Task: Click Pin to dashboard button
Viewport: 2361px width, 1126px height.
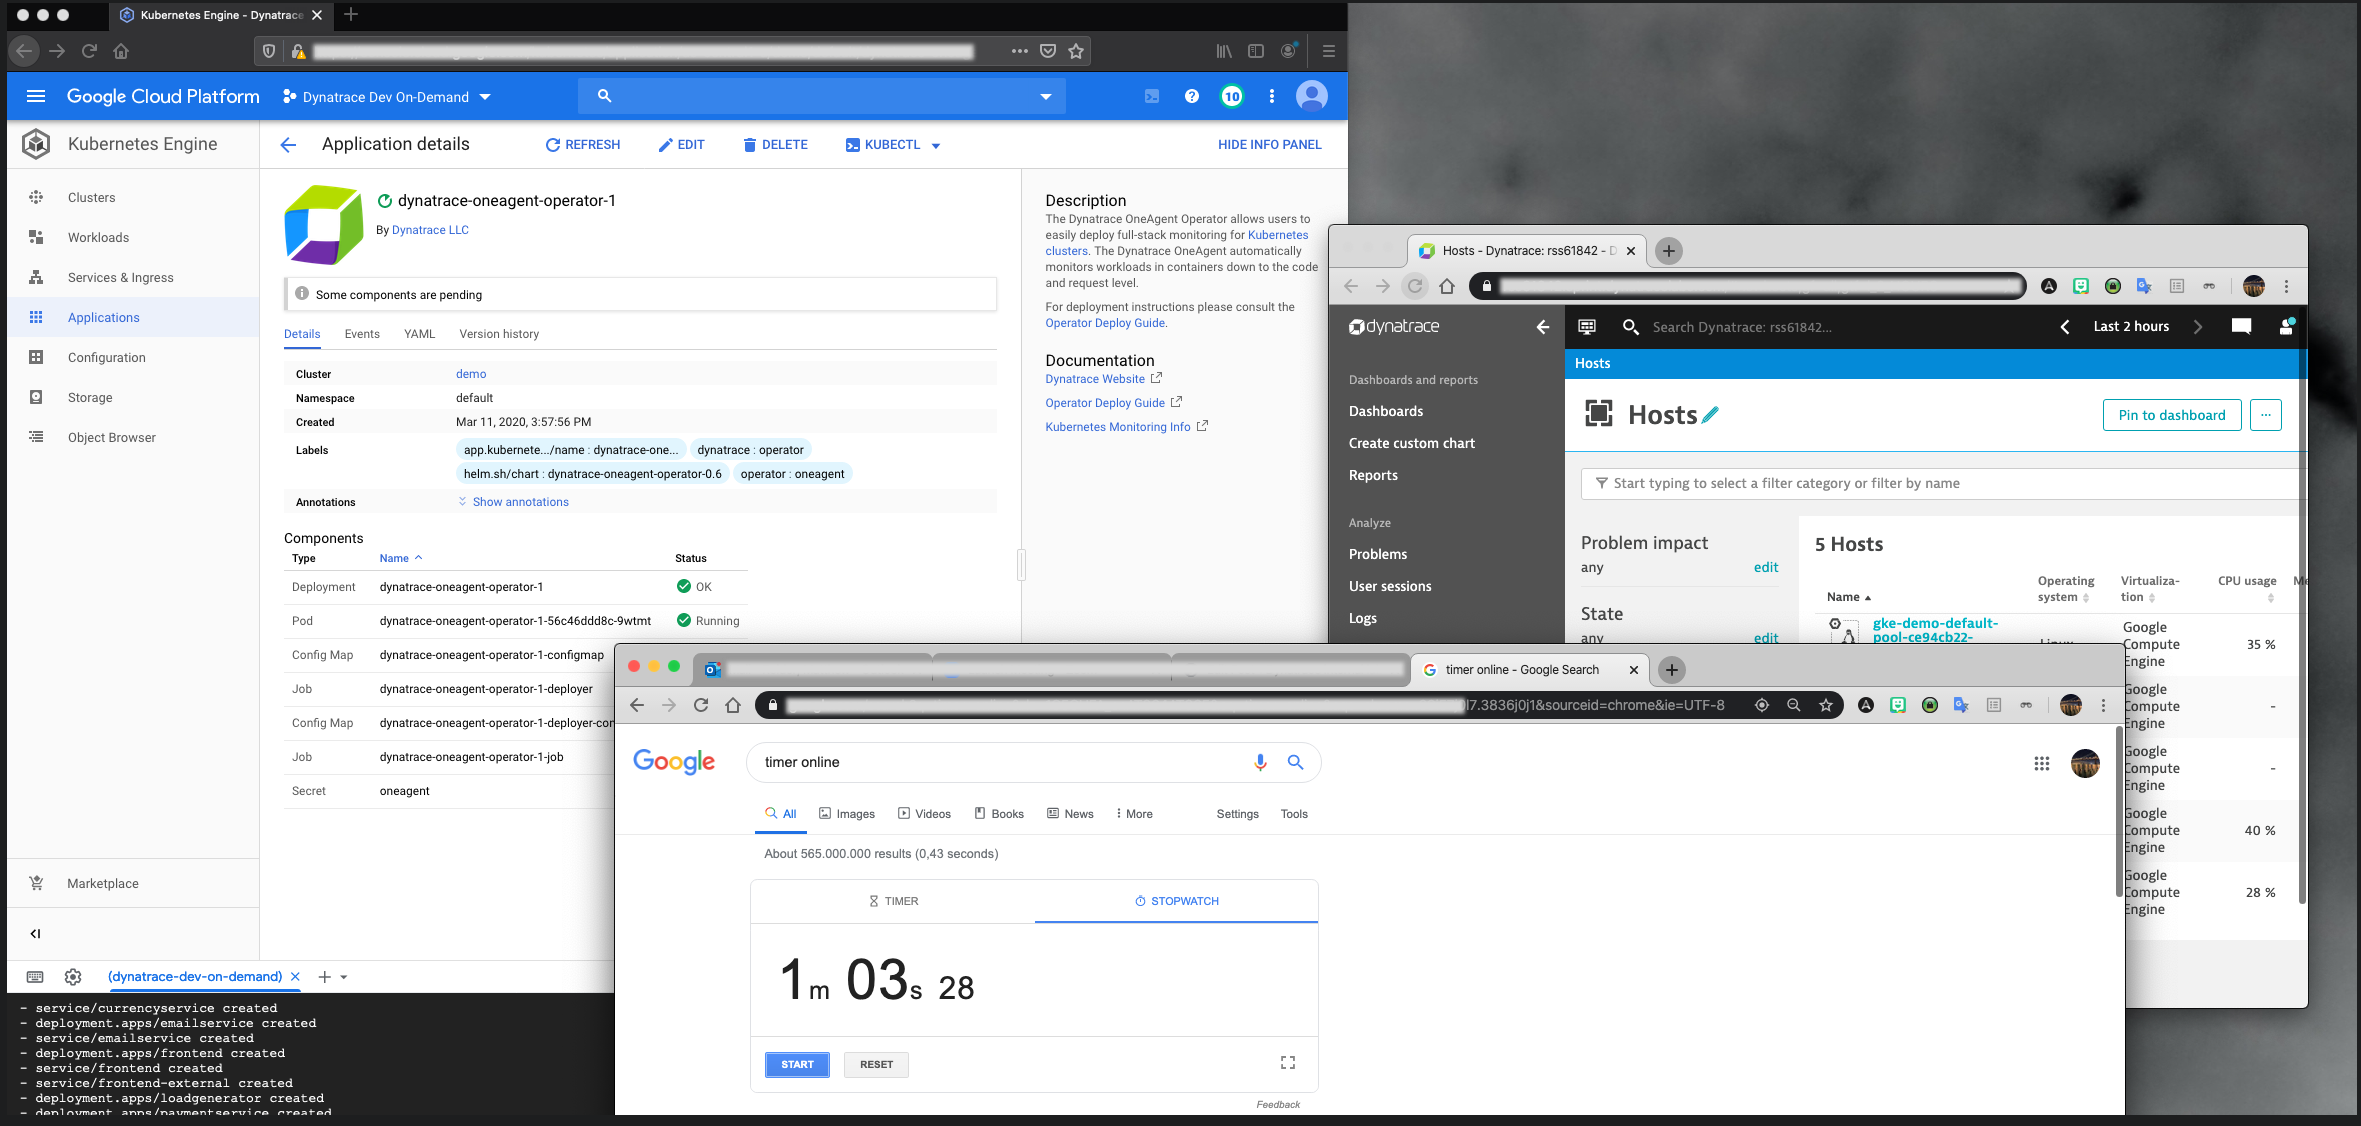Action: [x=2172, y=415]
